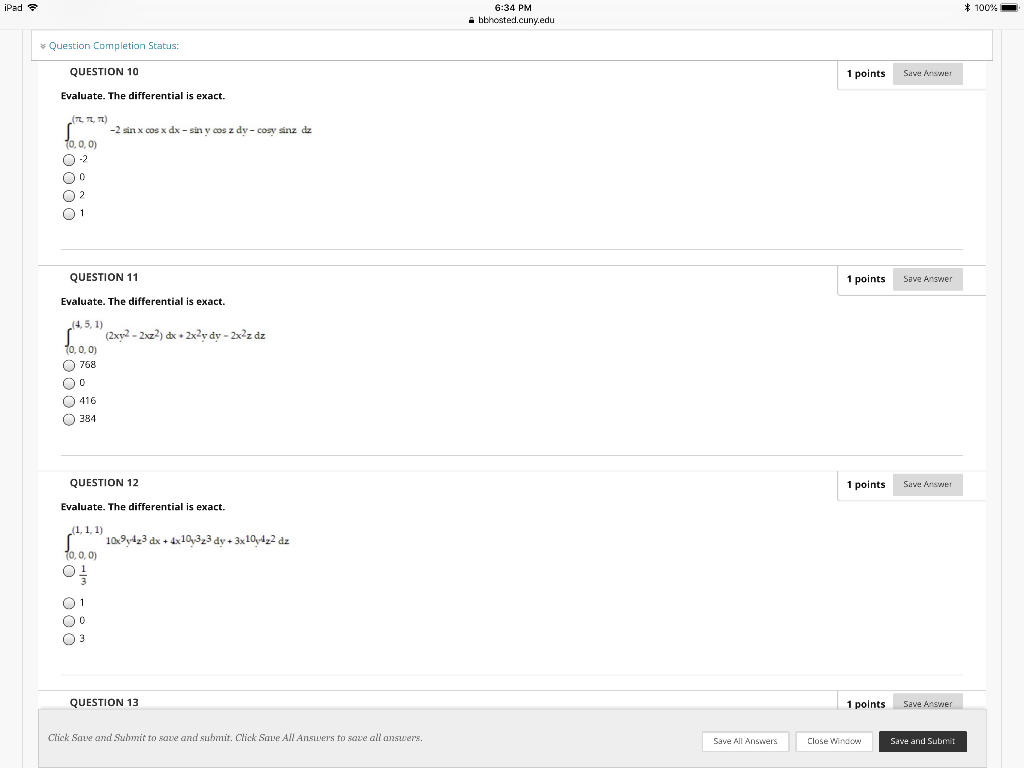Click Save and Submit to finish
This screenshot has height=768, width=1024.
pos(922,741)
